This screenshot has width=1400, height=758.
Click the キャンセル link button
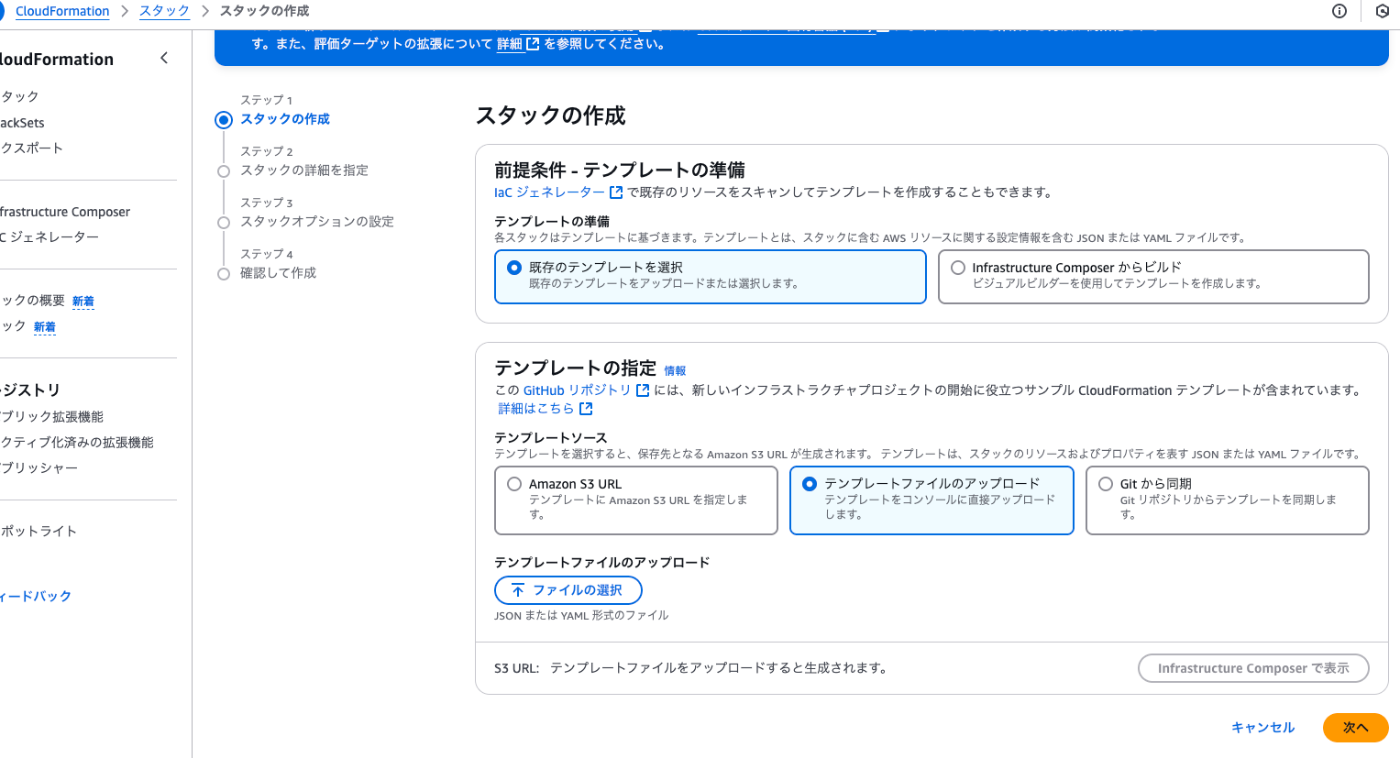pyautogui.click(x=1263, y=728)
